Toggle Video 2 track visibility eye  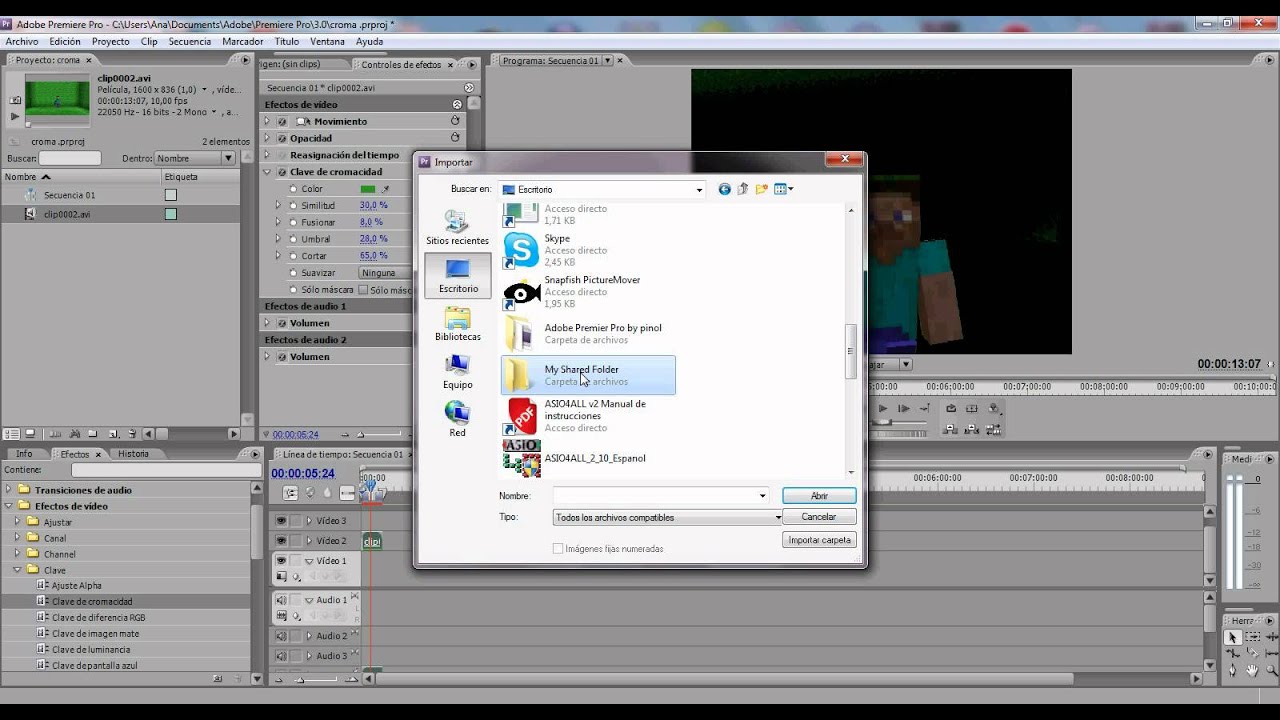pos(281,540)
